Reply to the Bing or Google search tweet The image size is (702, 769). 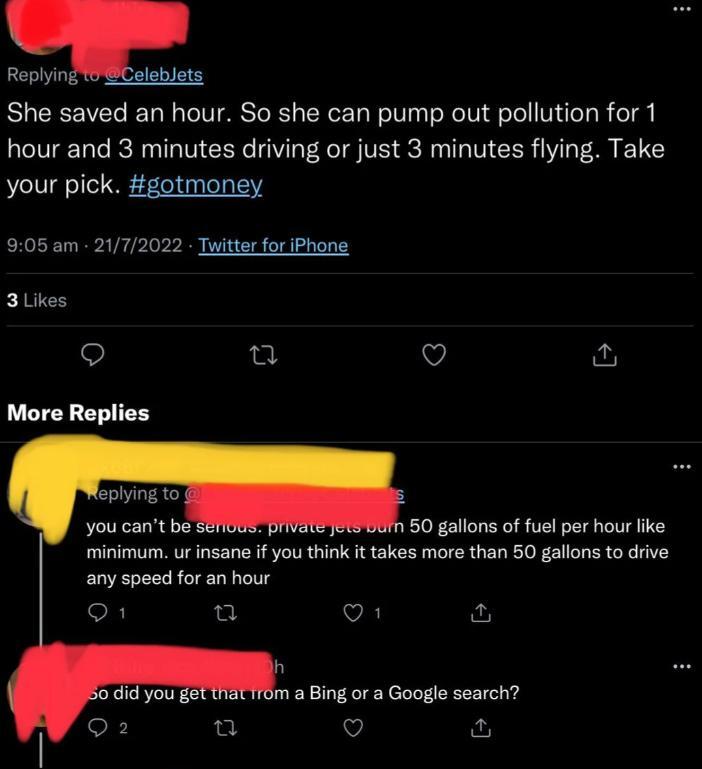click(x=98, y=728)
